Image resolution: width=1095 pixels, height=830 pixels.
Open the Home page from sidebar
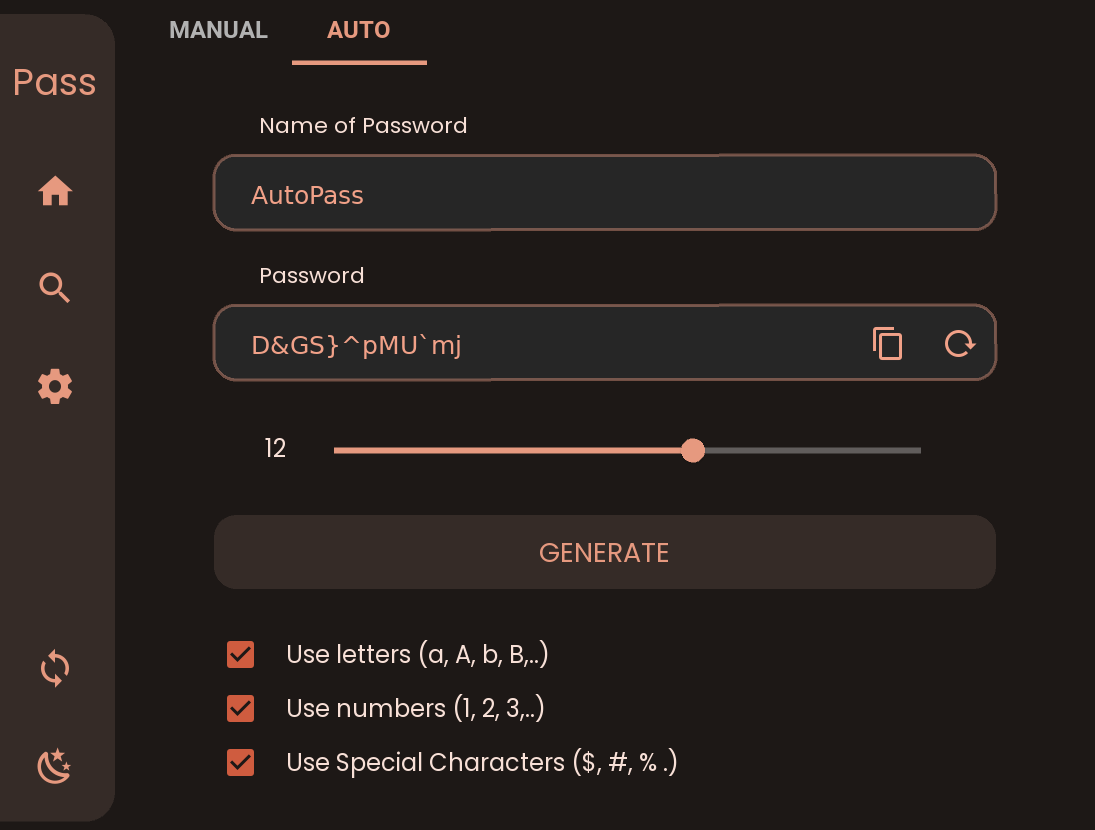click(55, 191)
